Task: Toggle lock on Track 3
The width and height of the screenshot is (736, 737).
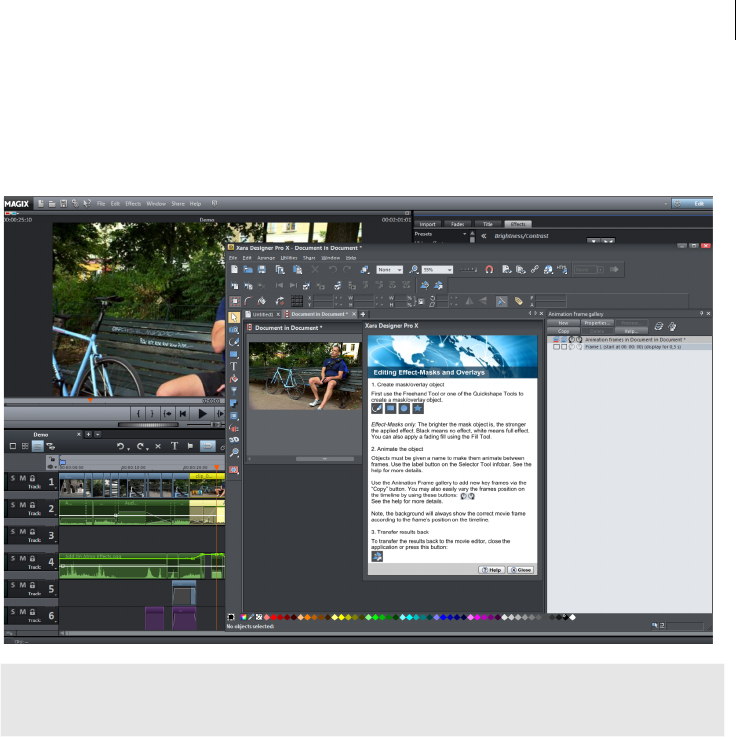Action: (x=32, y=532)
